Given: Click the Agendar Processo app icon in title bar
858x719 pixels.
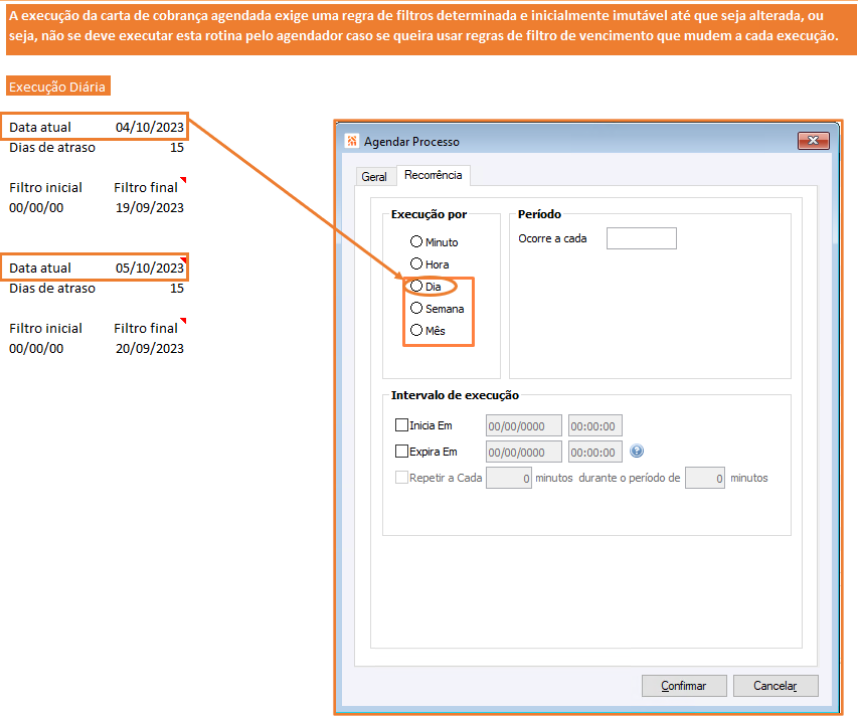Looking at the screenshot, I should [352, 141].
